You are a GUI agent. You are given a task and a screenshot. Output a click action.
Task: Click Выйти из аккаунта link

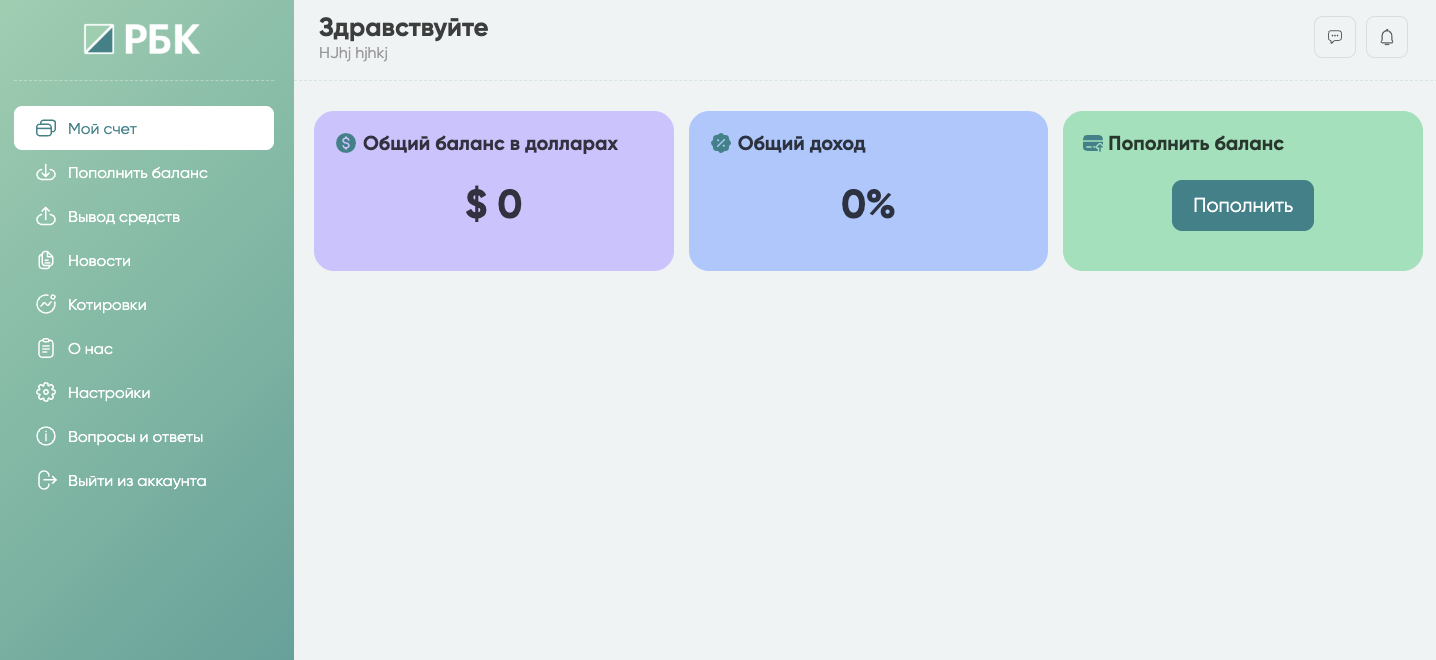(137, 481)
